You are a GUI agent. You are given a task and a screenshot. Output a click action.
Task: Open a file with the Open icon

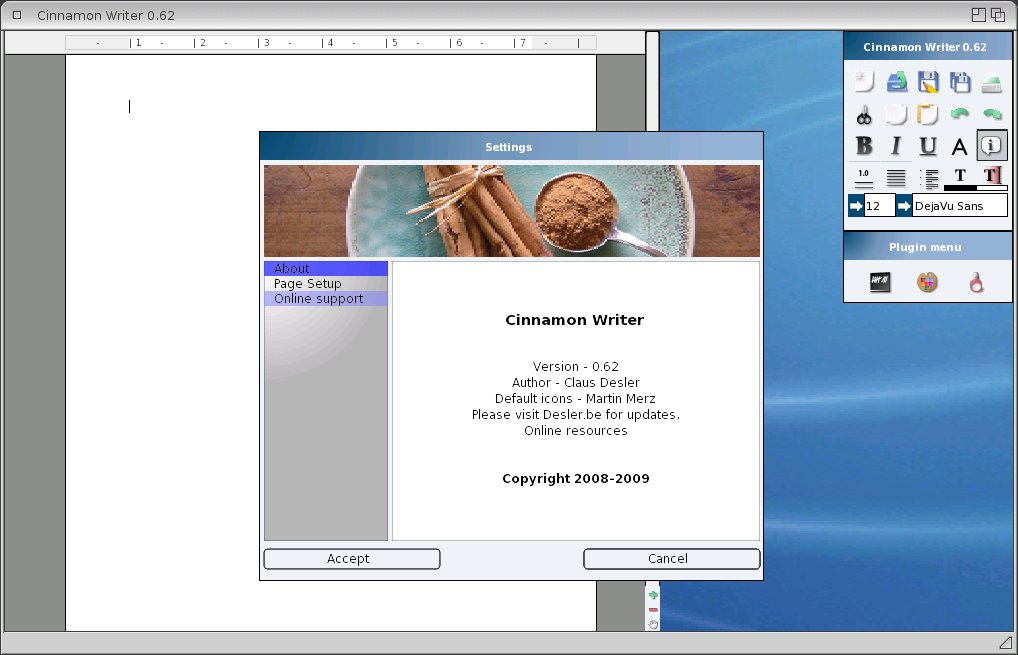coord(897,82)
